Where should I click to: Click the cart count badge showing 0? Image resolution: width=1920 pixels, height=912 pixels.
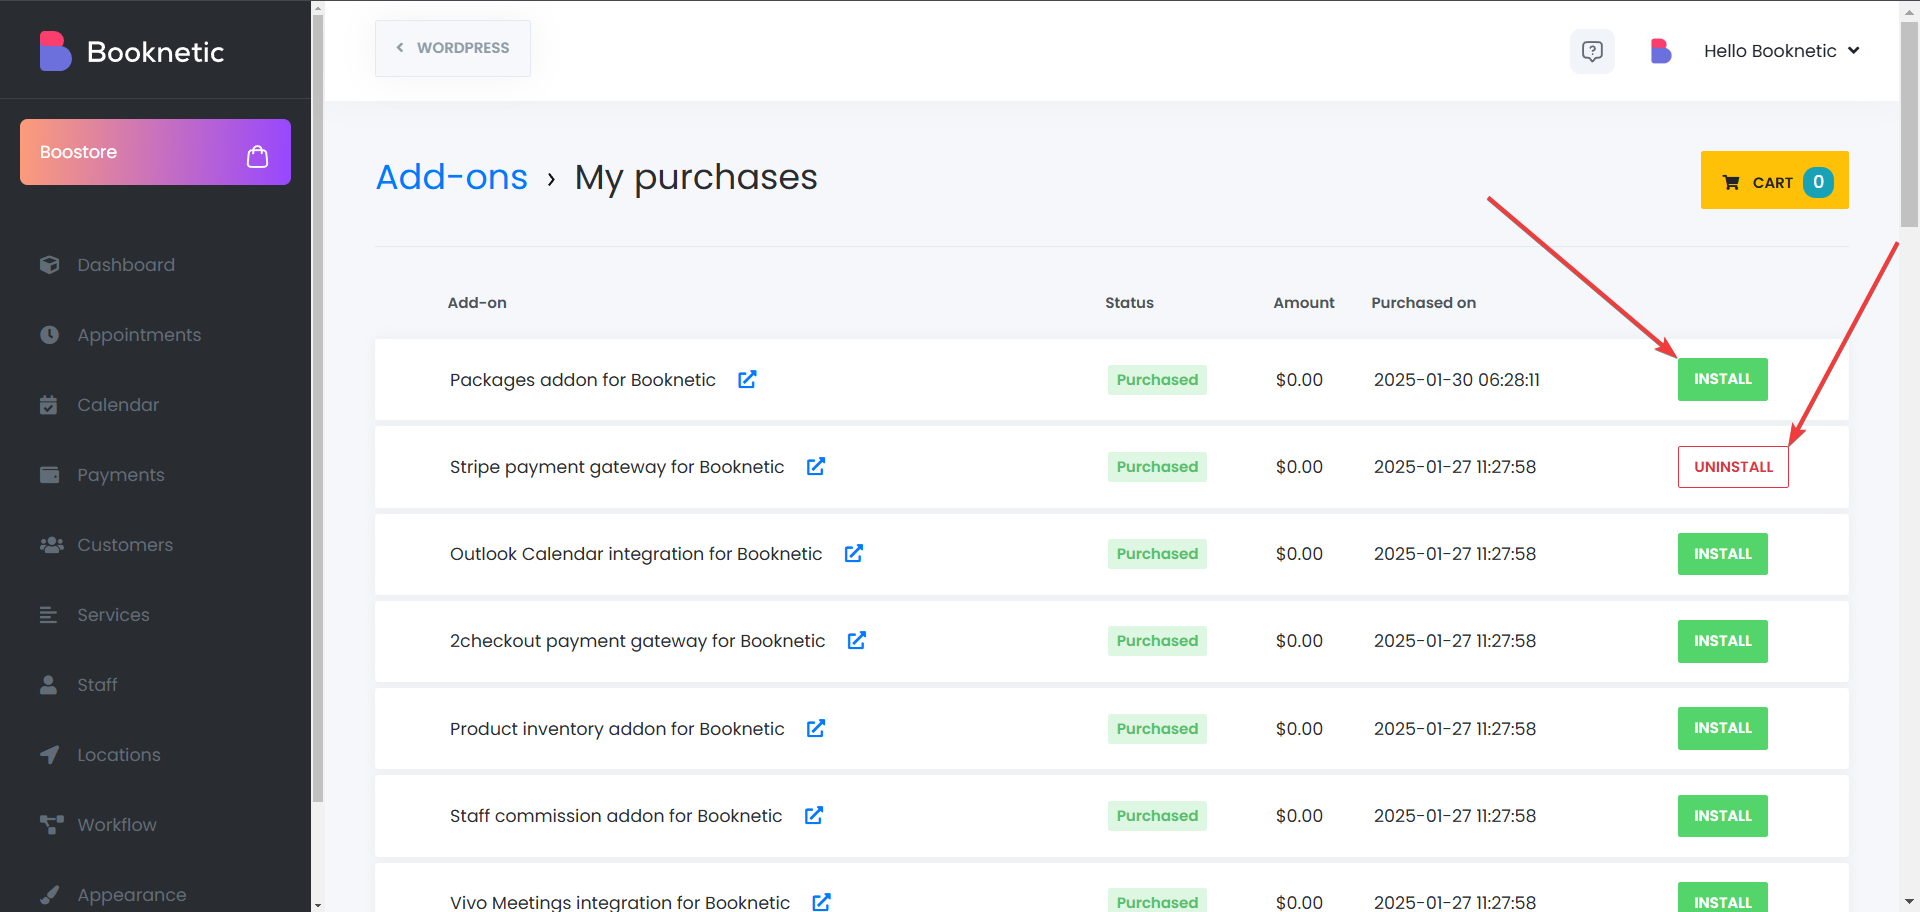(1818, 182)
